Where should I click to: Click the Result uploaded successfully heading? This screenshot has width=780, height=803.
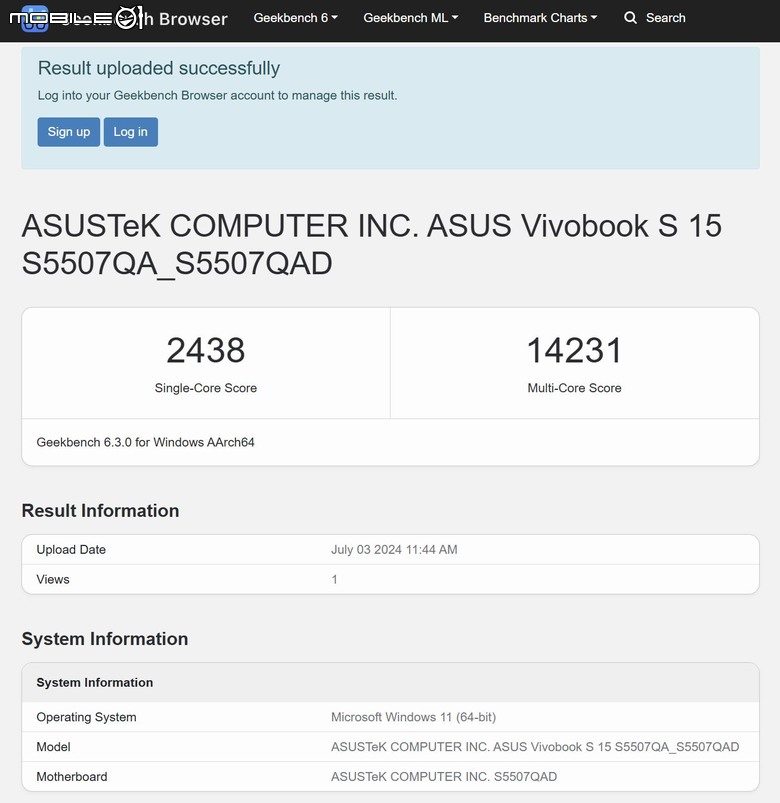coord(159,68)
